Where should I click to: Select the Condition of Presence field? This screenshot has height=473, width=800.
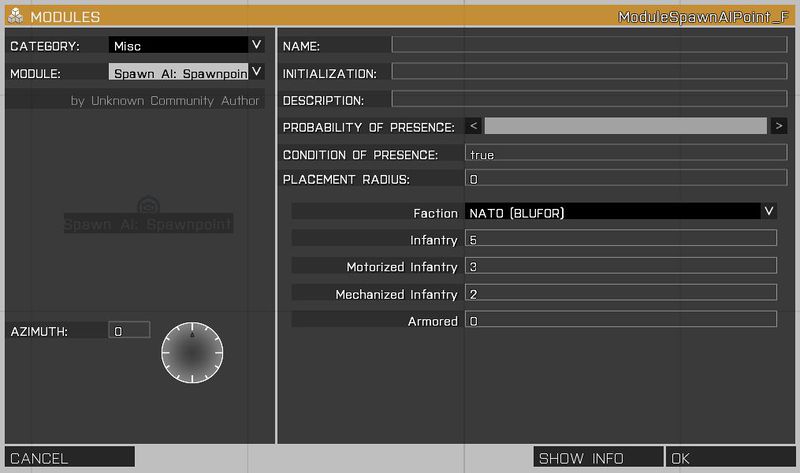tap(626, 154)
